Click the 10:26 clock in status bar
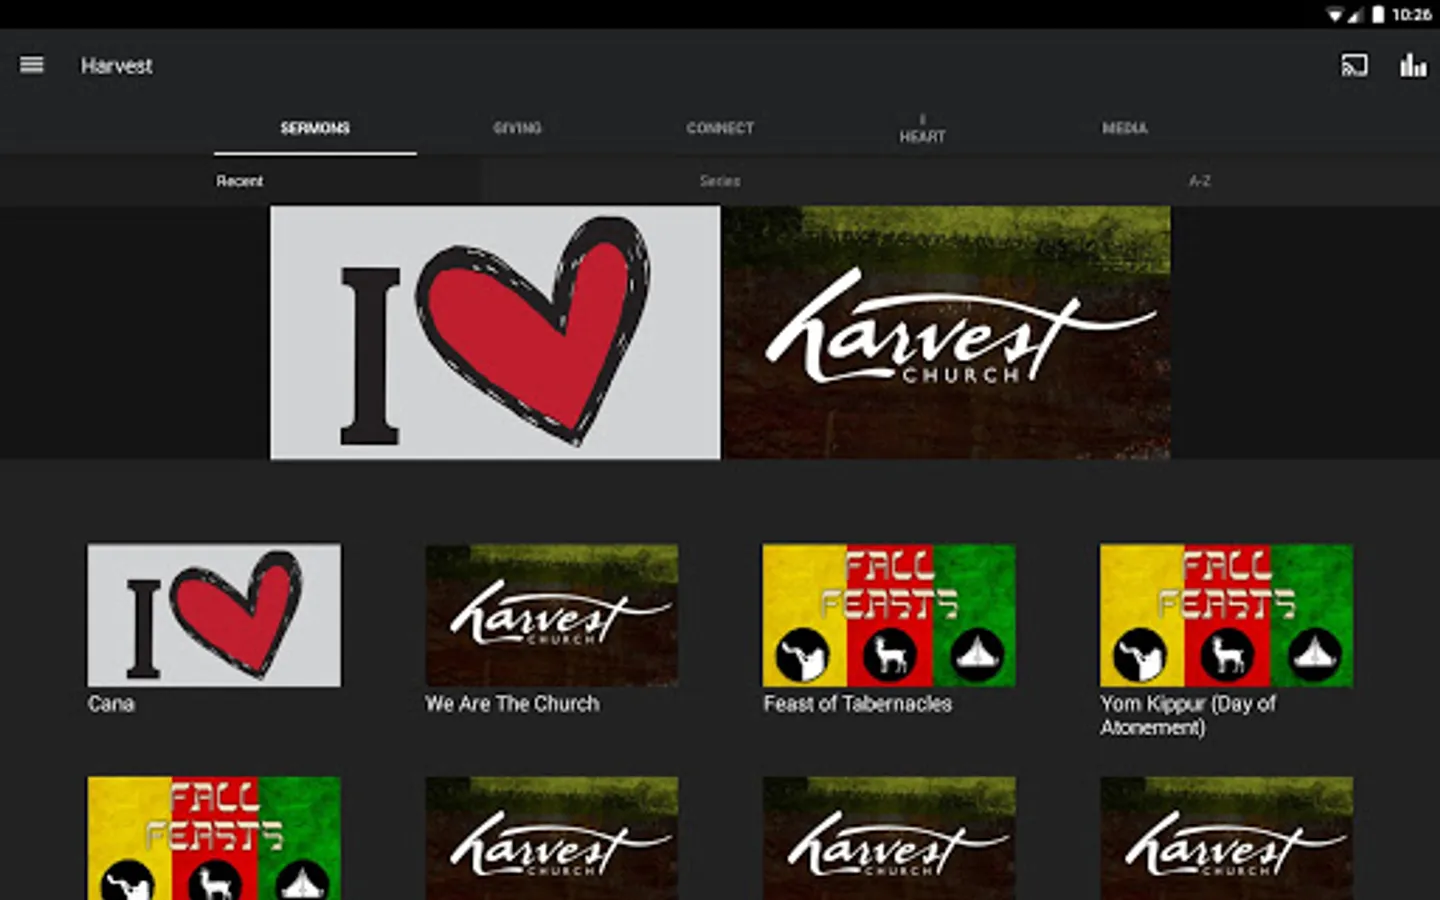 pyautogui.click(x=1412, y=14)
